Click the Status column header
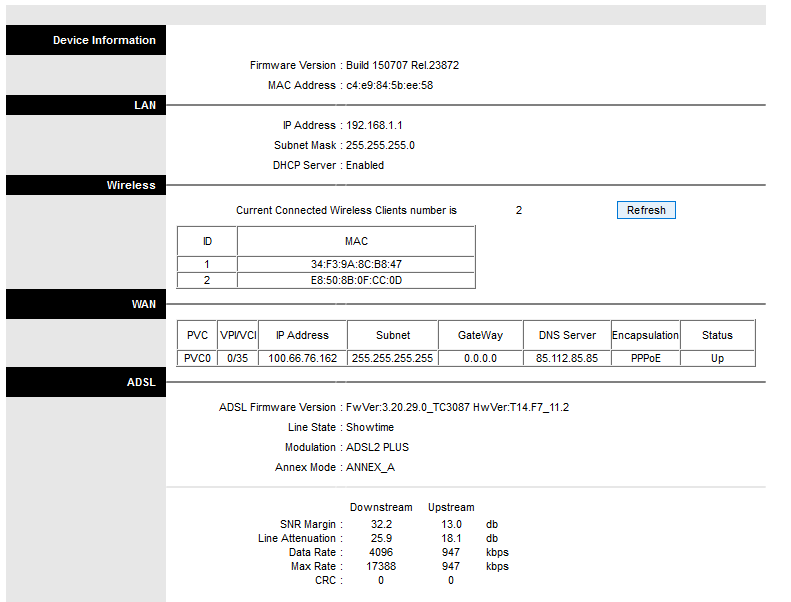The height and width of the screenshot is (602, 791). tap(717, 335)
